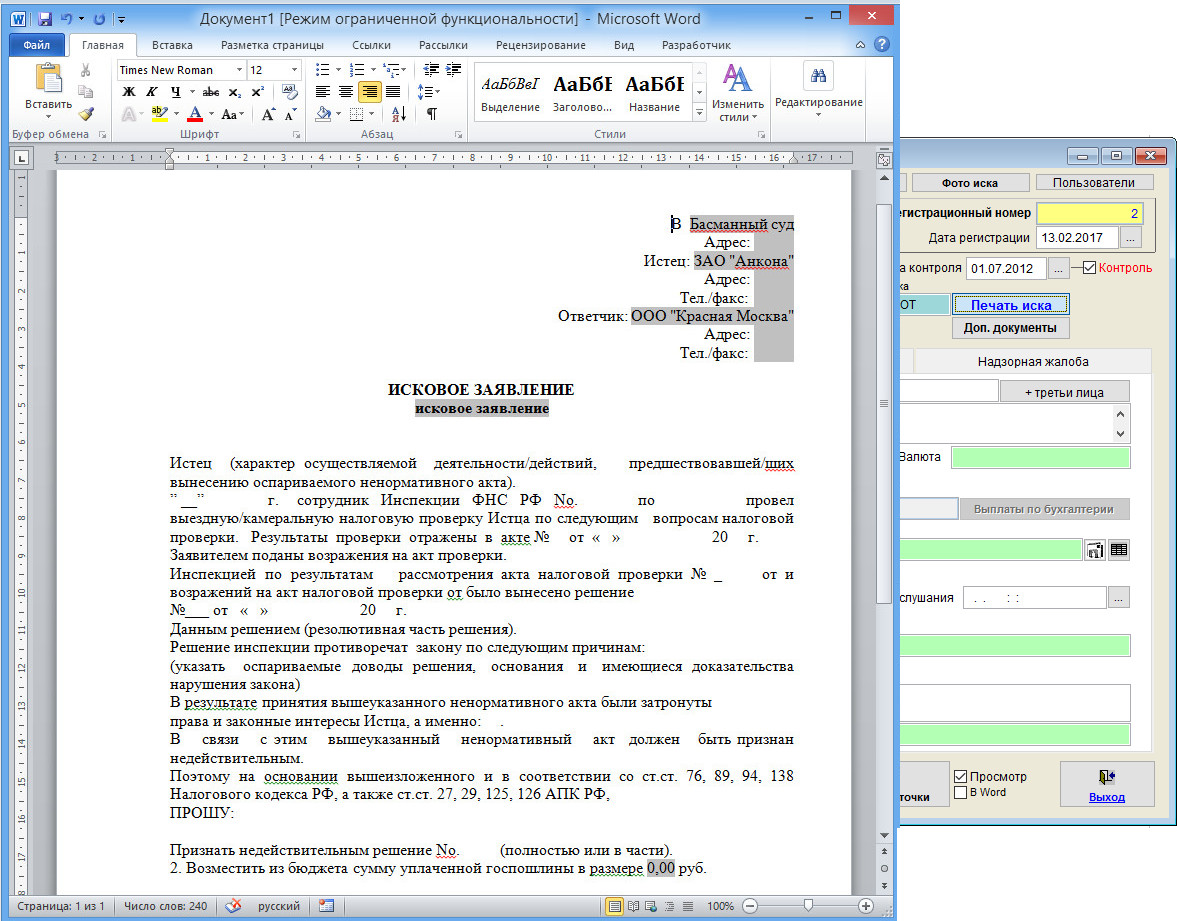Click the Фото иска button
Image resolution: width=1177 pixels, height=921 pixels.
coord(969,182)
